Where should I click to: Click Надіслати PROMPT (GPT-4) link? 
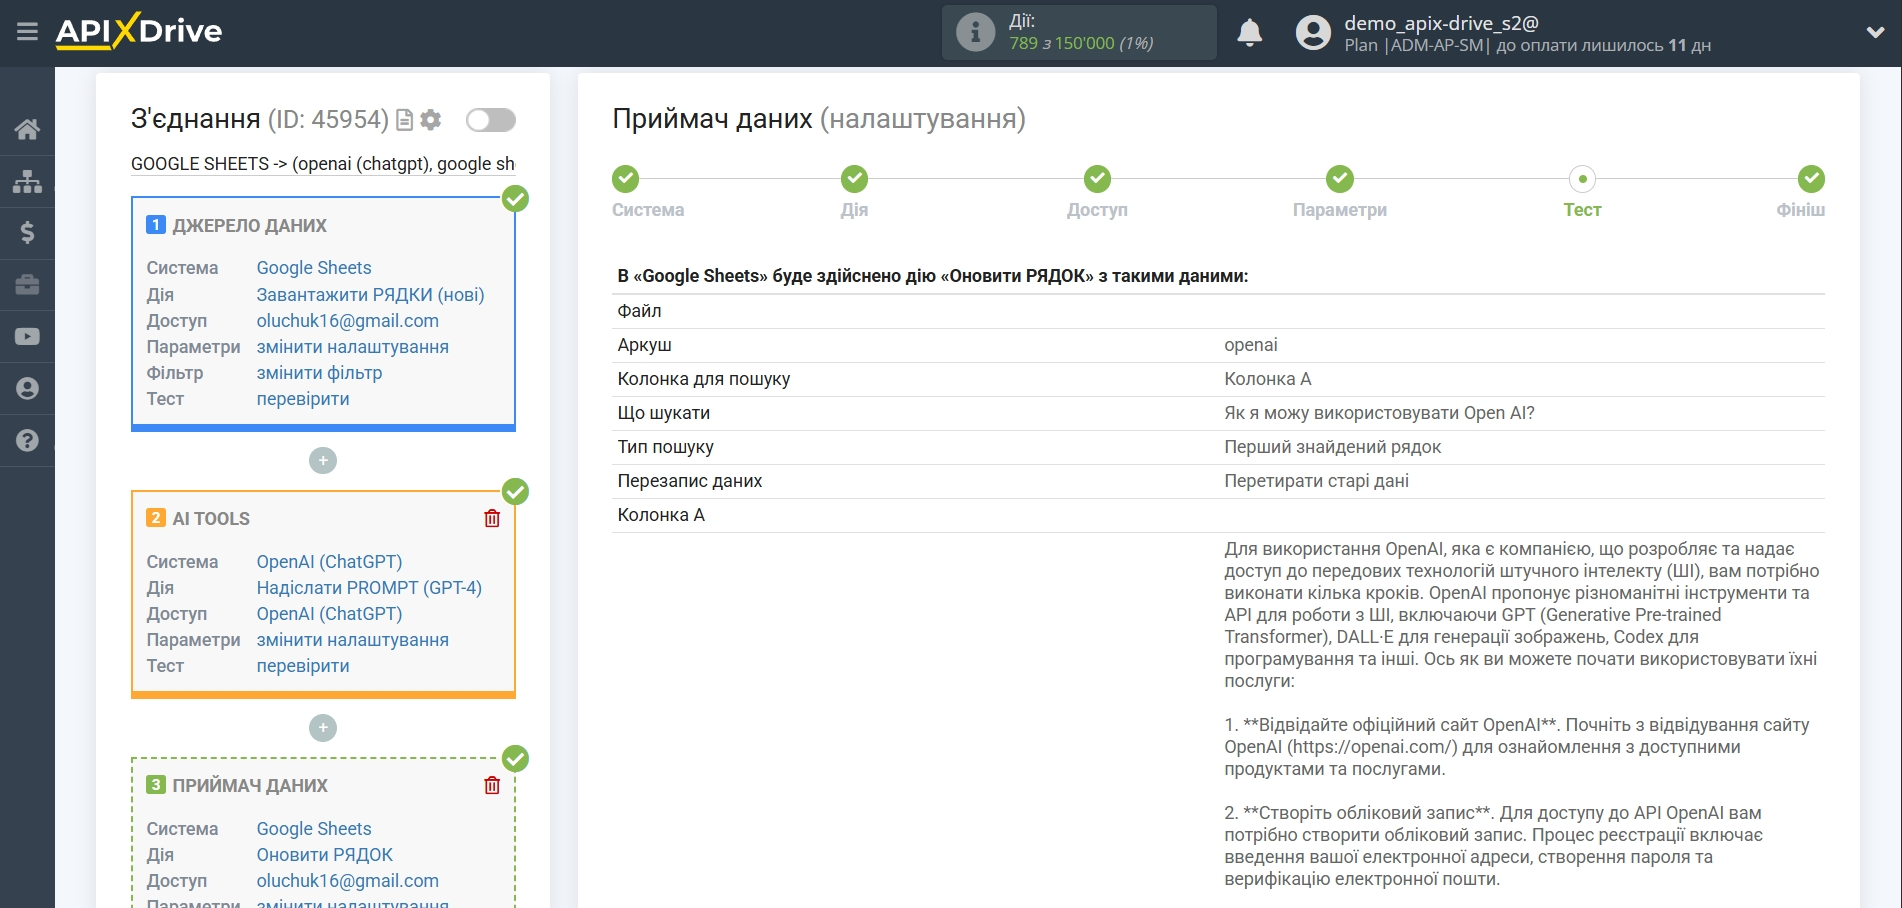click(x=369, y=588)
